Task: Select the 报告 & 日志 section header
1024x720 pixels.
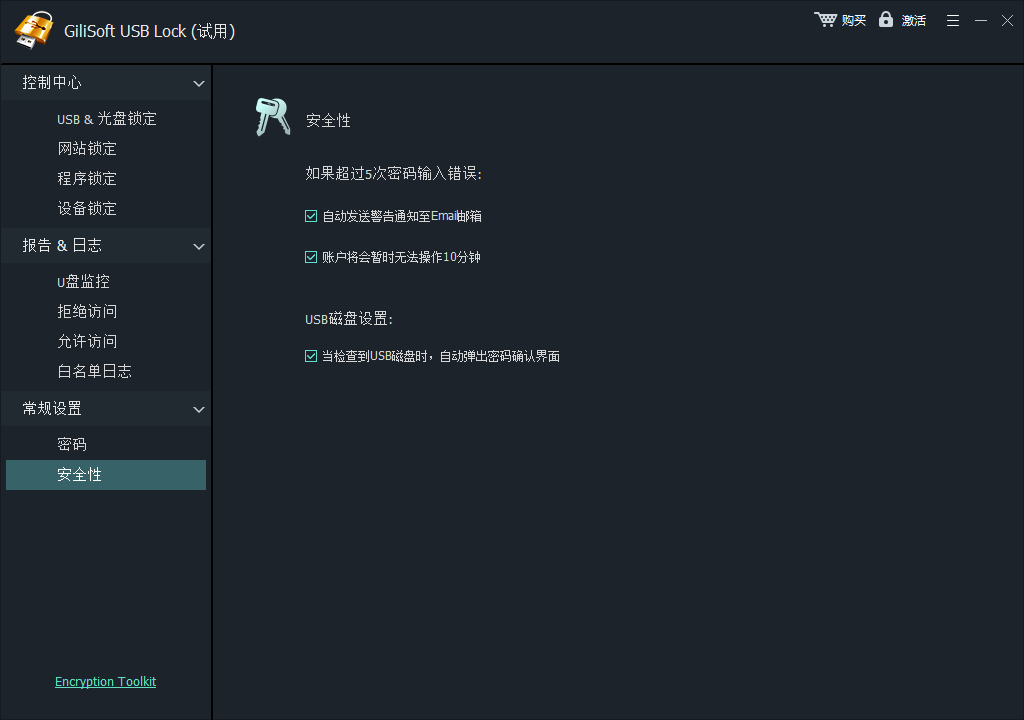Action: 106,246
